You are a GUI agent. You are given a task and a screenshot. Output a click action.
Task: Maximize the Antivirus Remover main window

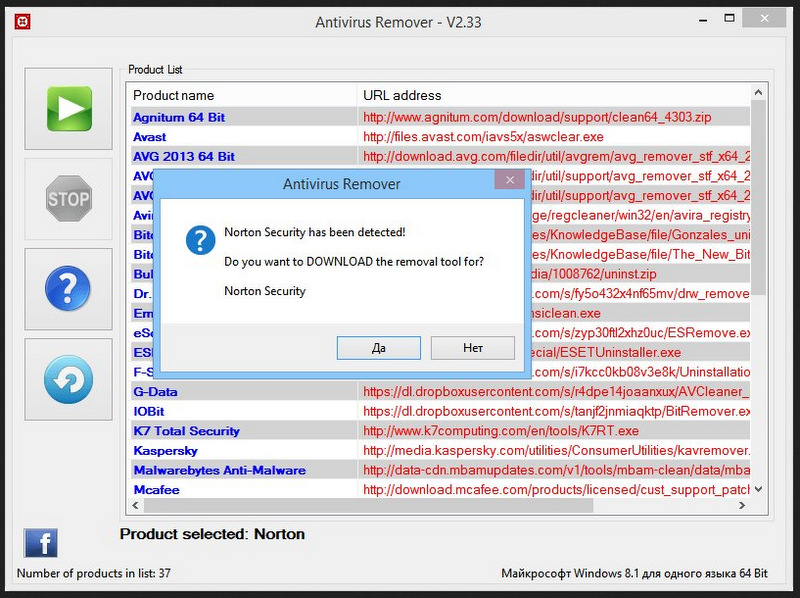730,18
